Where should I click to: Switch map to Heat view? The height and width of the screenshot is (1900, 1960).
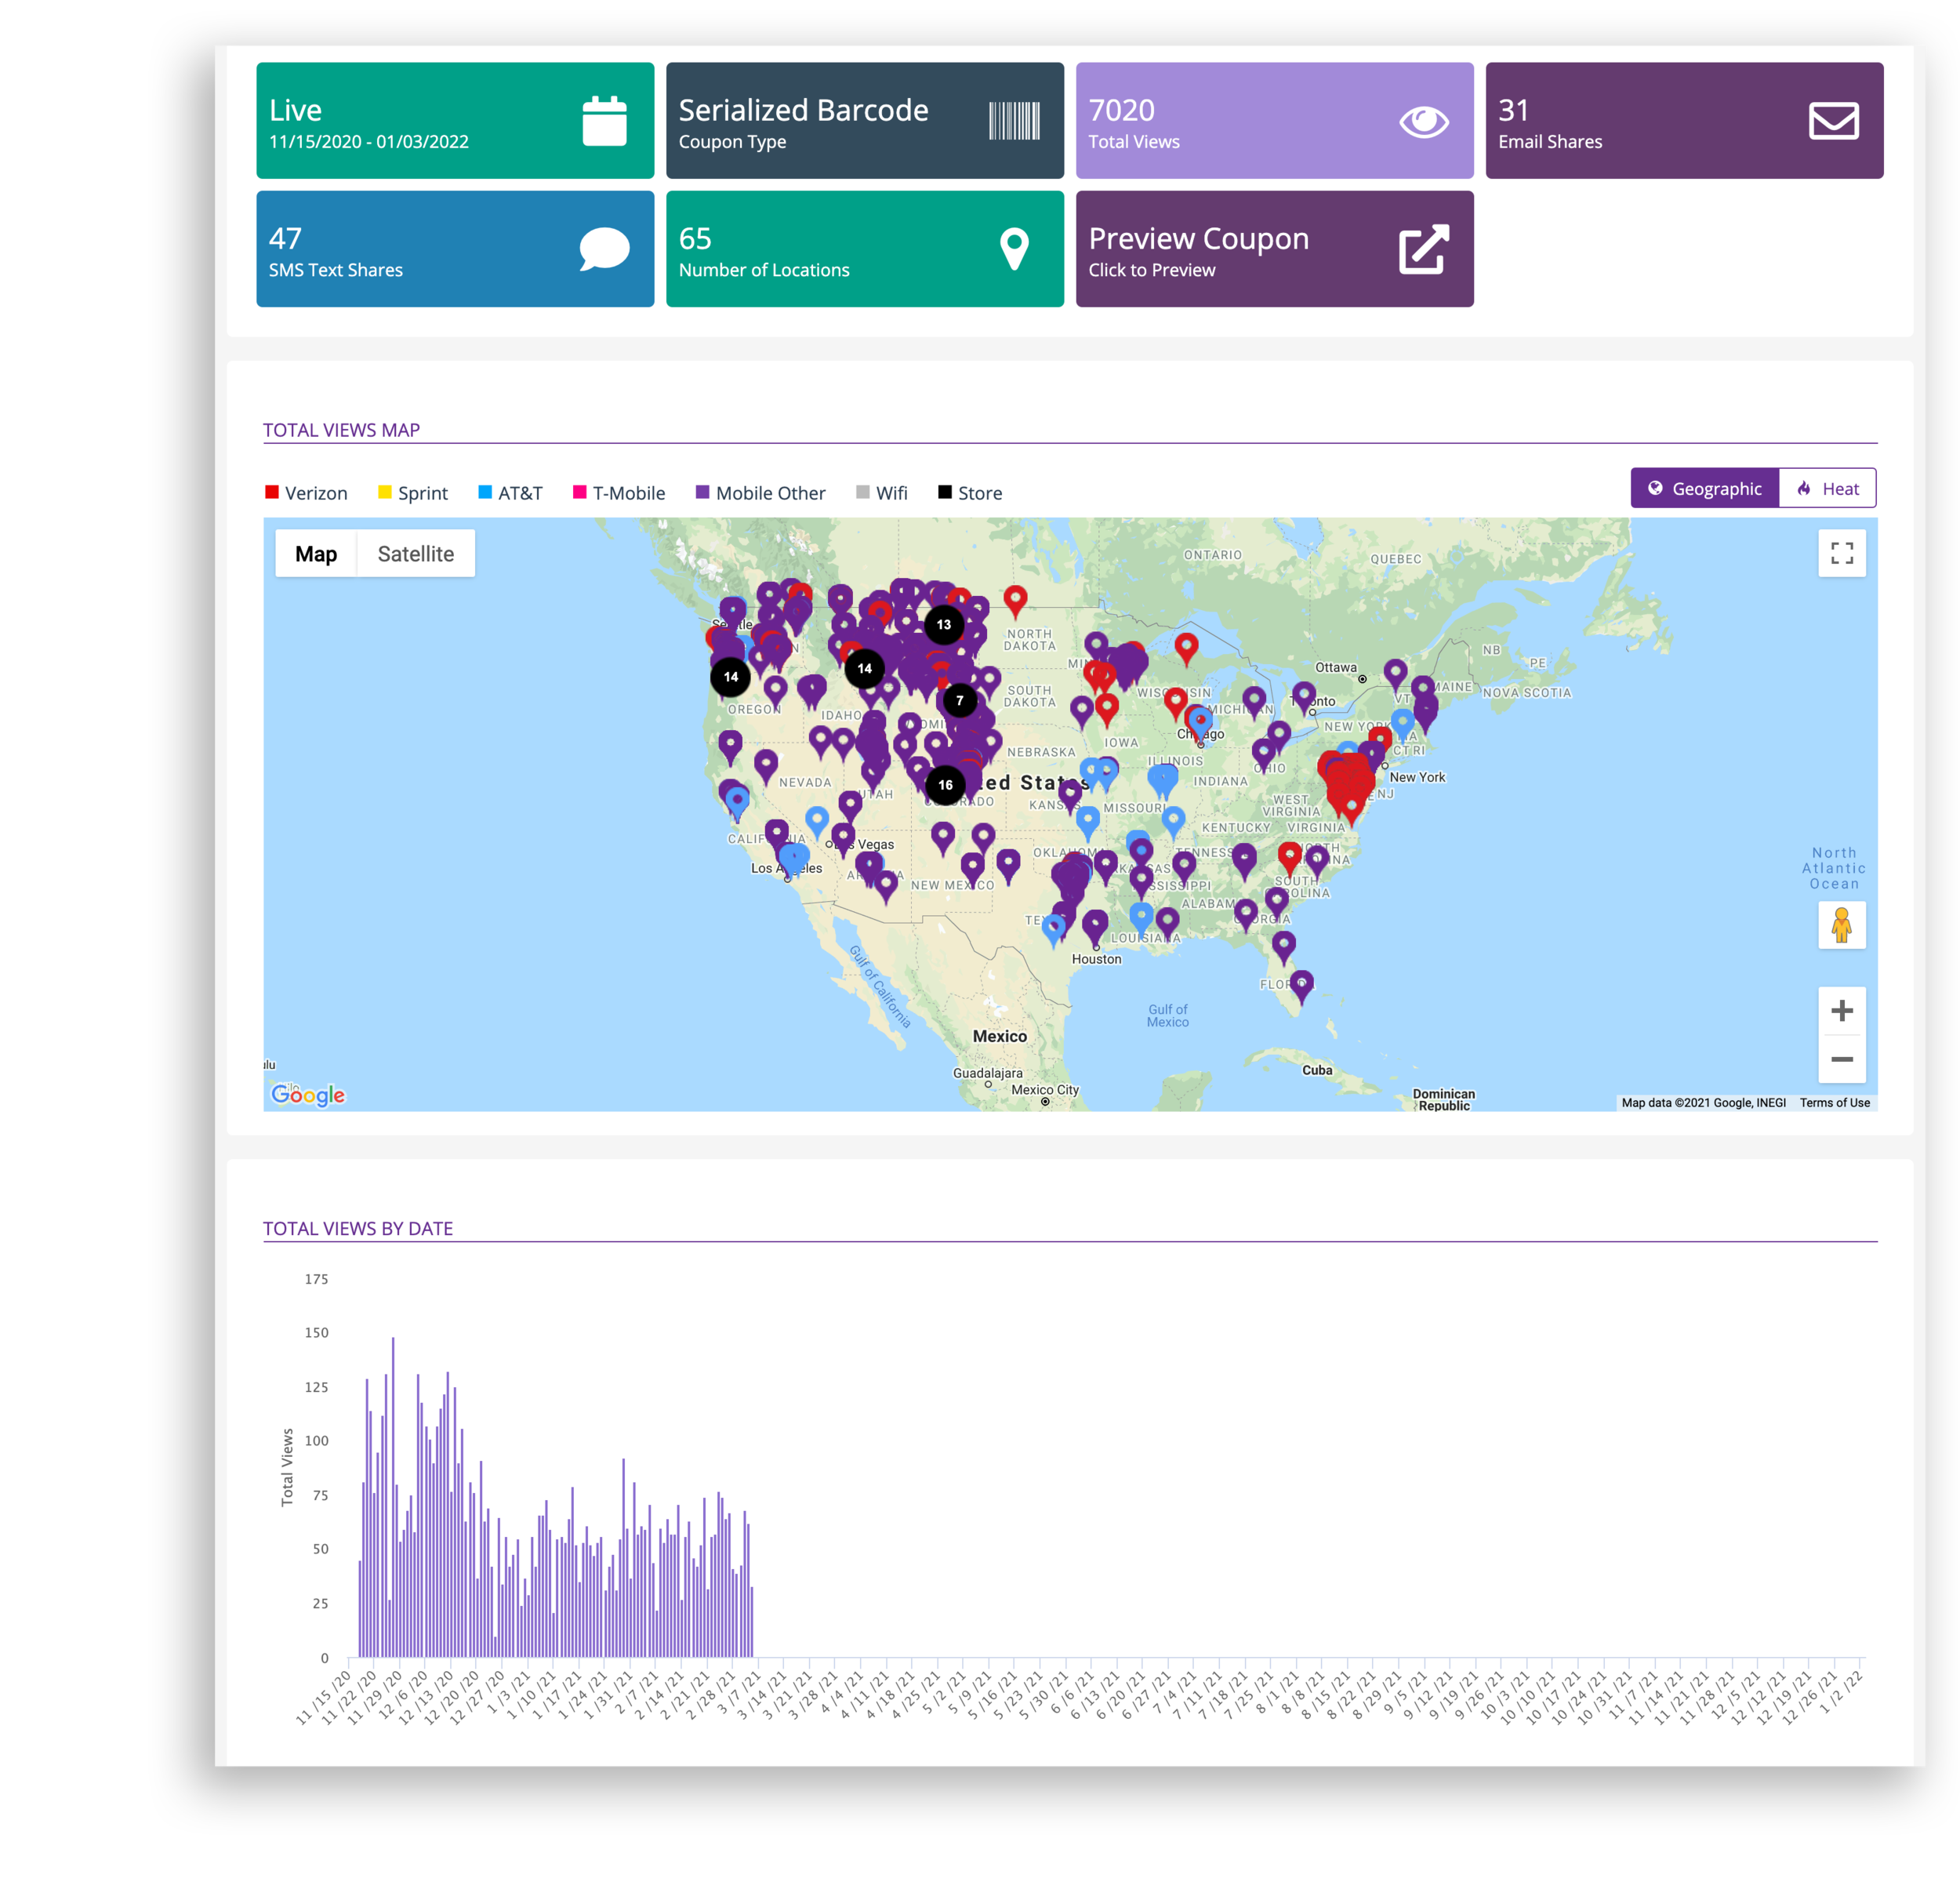[x=1827, y=489]
